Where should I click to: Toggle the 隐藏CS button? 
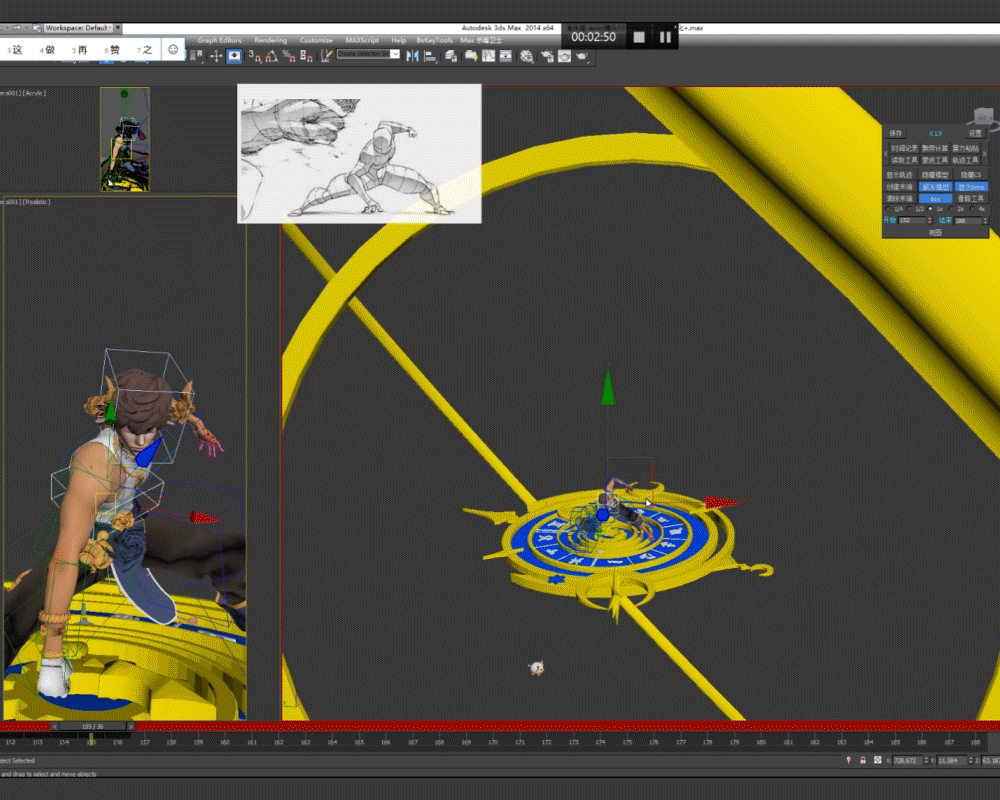pos(971,175)
